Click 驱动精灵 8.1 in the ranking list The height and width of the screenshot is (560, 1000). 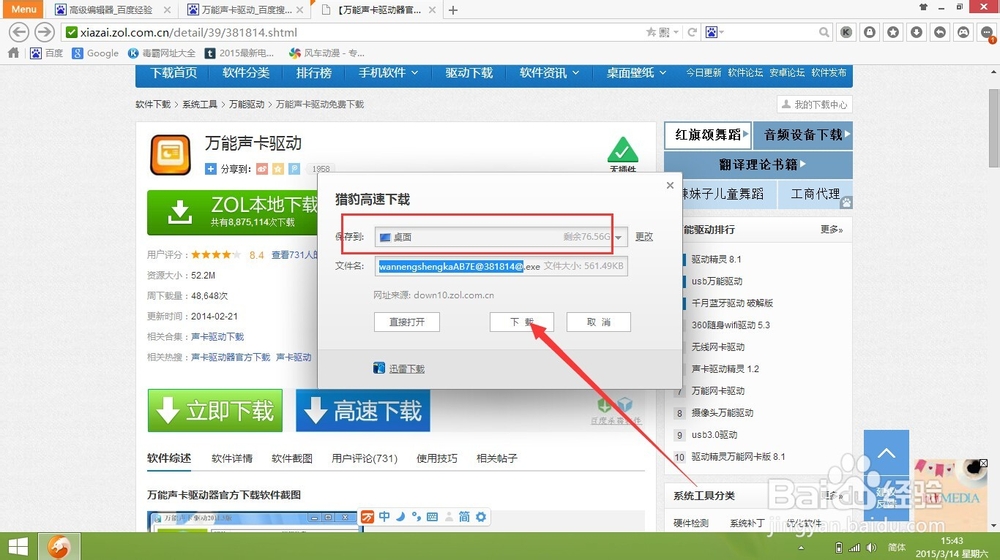pyautogui.click(x=716, y=259)
